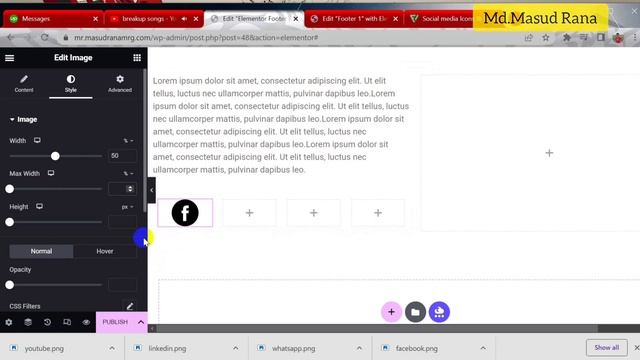Switch to the Content tab
The image size is (640, 360).
click(x=24, y=84)
